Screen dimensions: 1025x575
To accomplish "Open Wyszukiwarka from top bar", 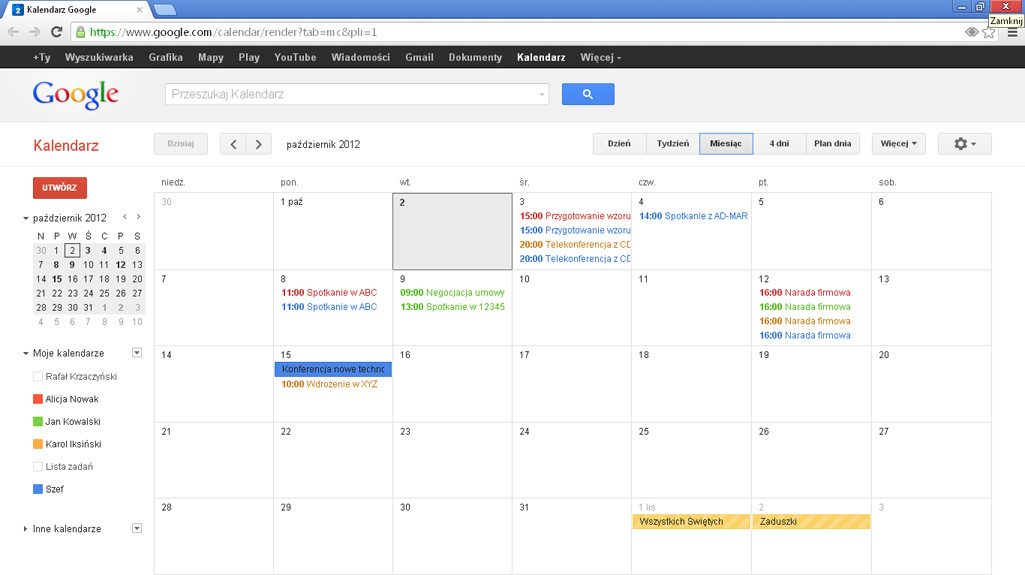I will click(99, 58).
